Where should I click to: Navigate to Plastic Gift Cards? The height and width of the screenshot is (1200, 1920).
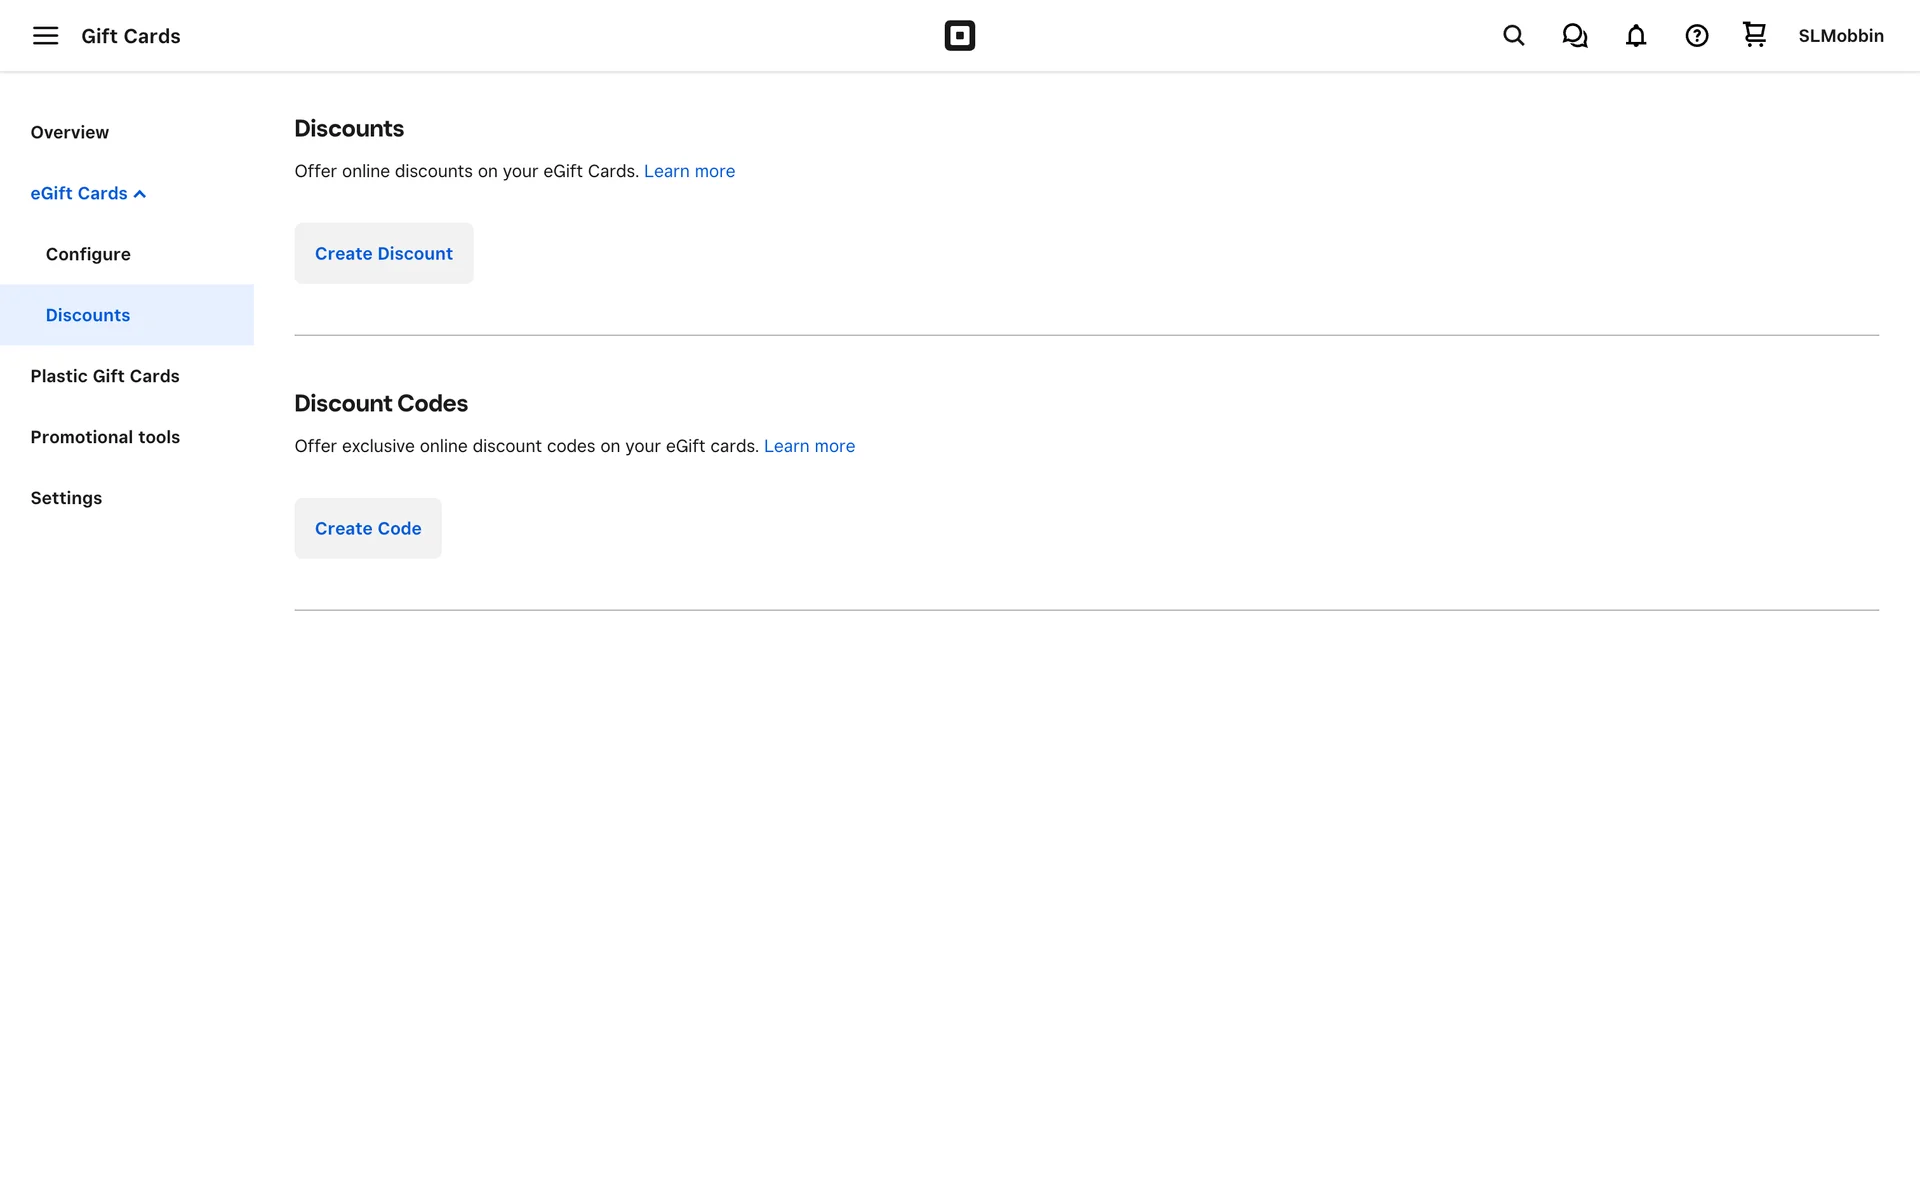click(105, 376)
